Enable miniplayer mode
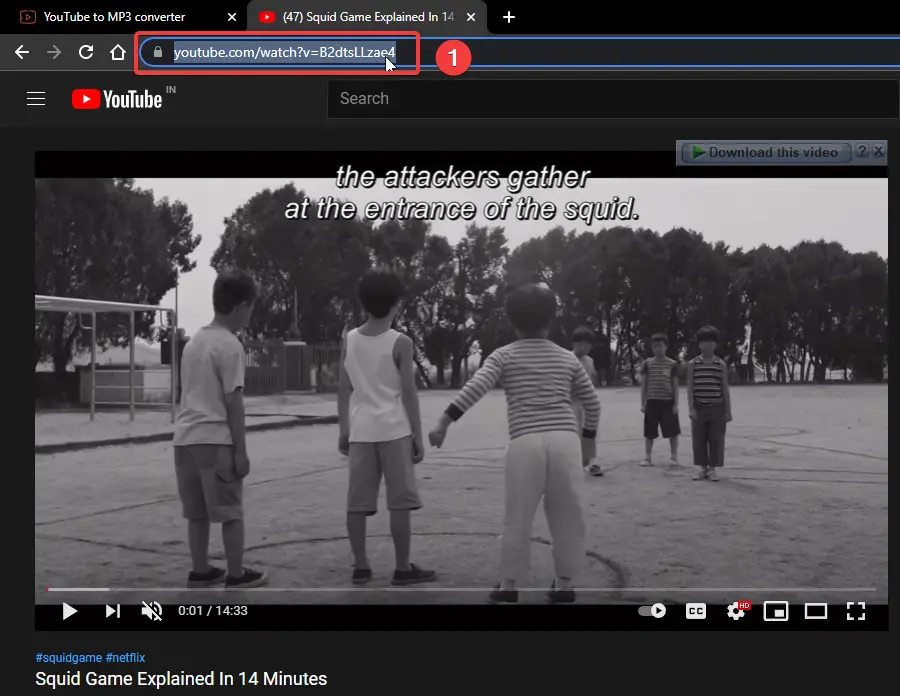The height and width of the screenshot is (696, 900). tap(775, 611)
